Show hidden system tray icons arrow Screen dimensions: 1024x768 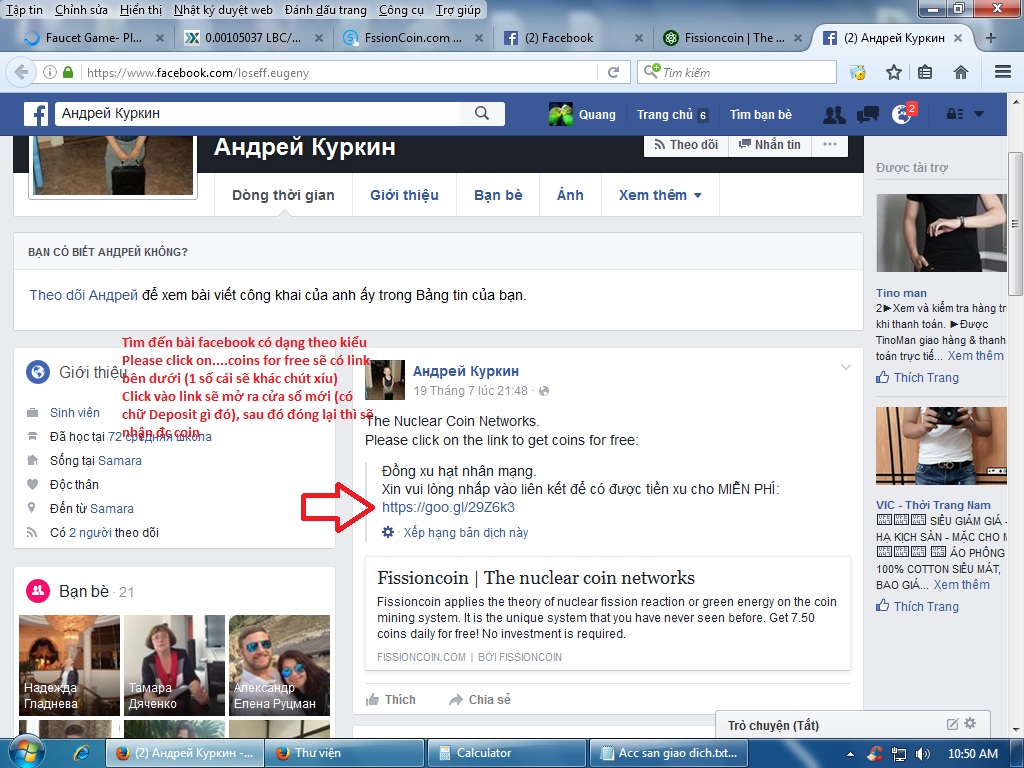850,754
